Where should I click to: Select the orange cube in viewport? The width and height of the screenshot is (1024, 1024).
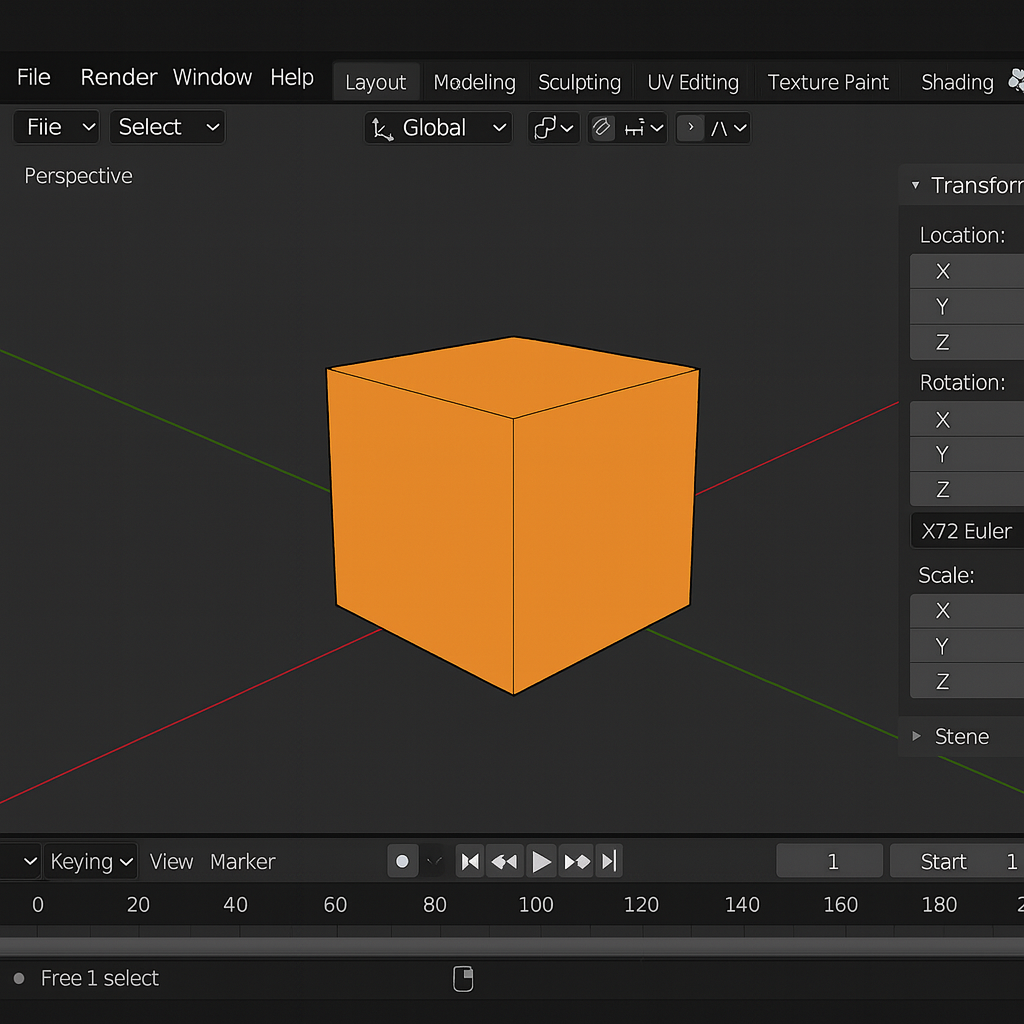coord(513,516)
